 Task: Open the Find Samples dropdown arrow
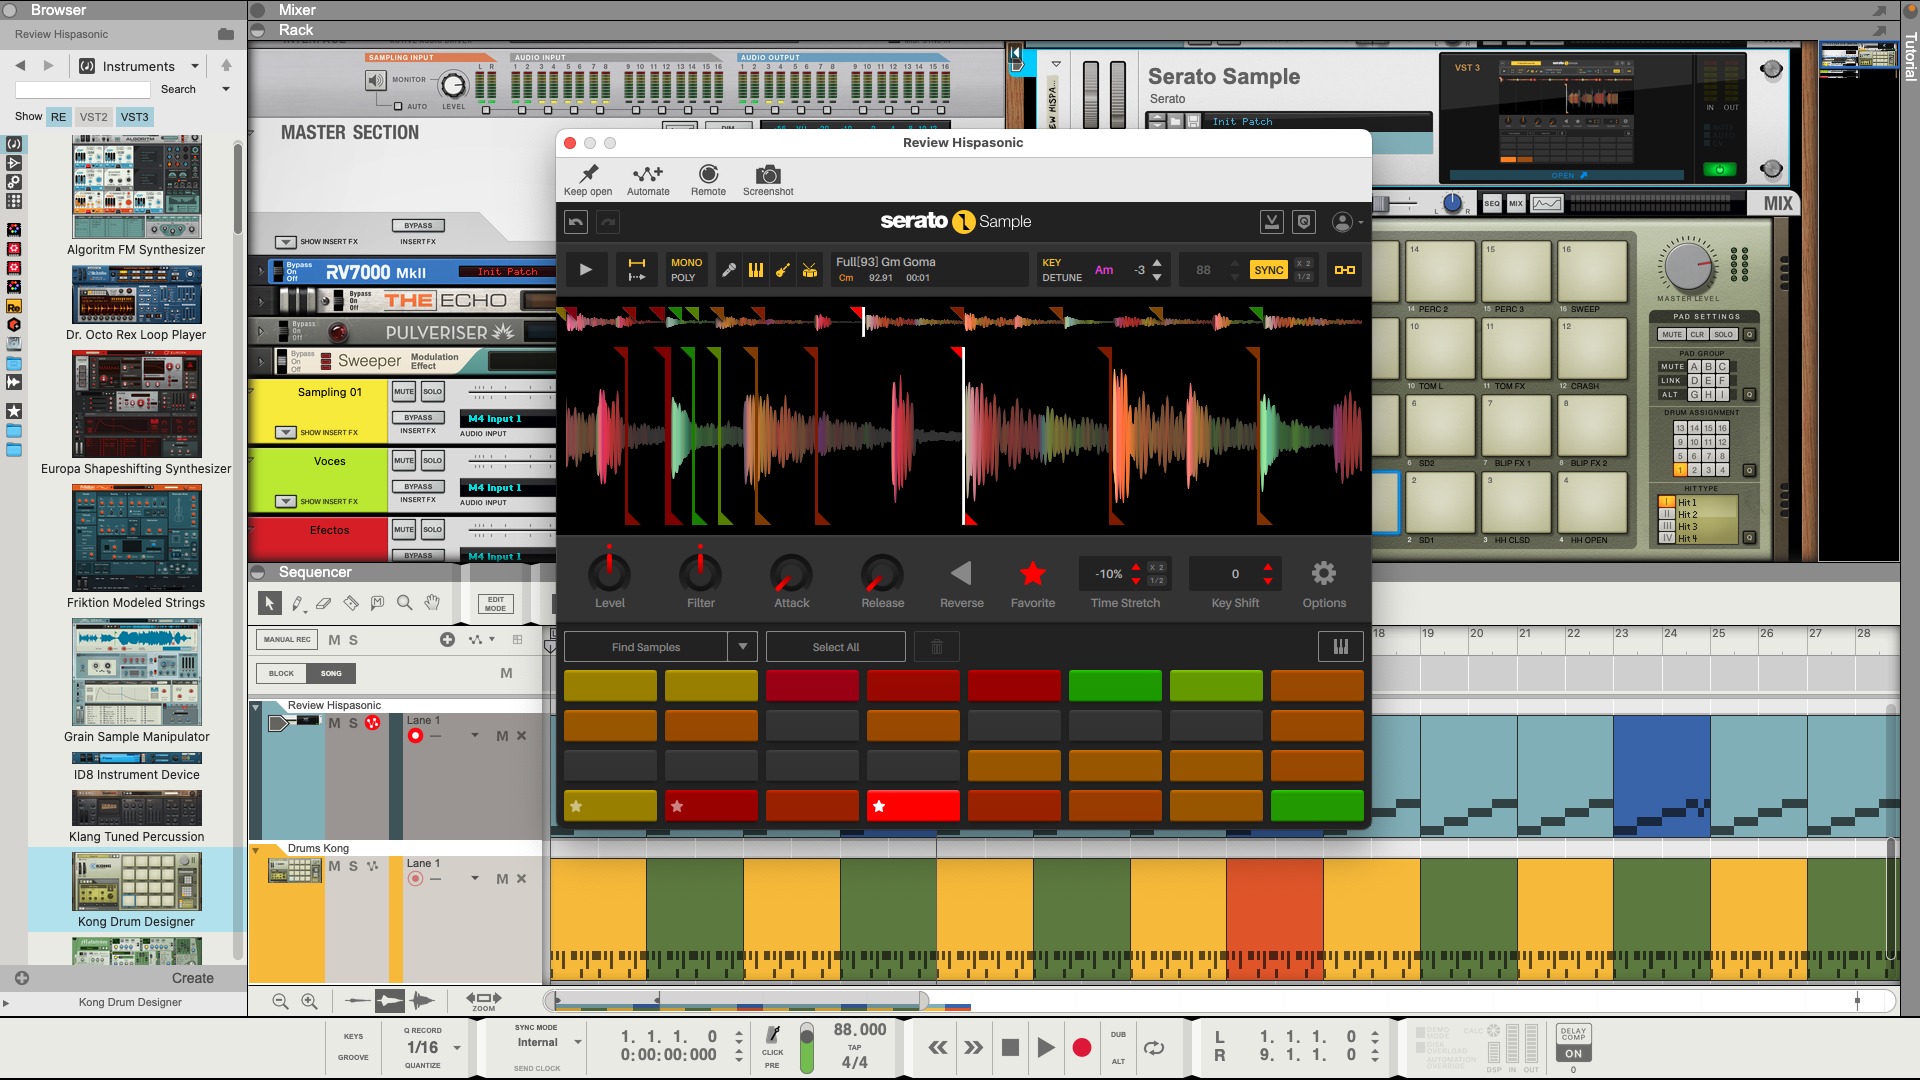[743, 646]
